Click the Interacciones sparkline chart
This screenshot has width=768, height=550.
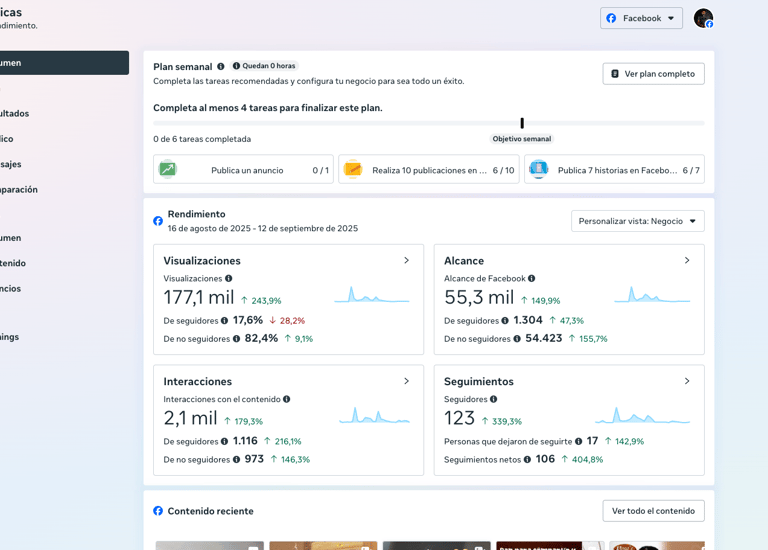[x=374, y=415]
